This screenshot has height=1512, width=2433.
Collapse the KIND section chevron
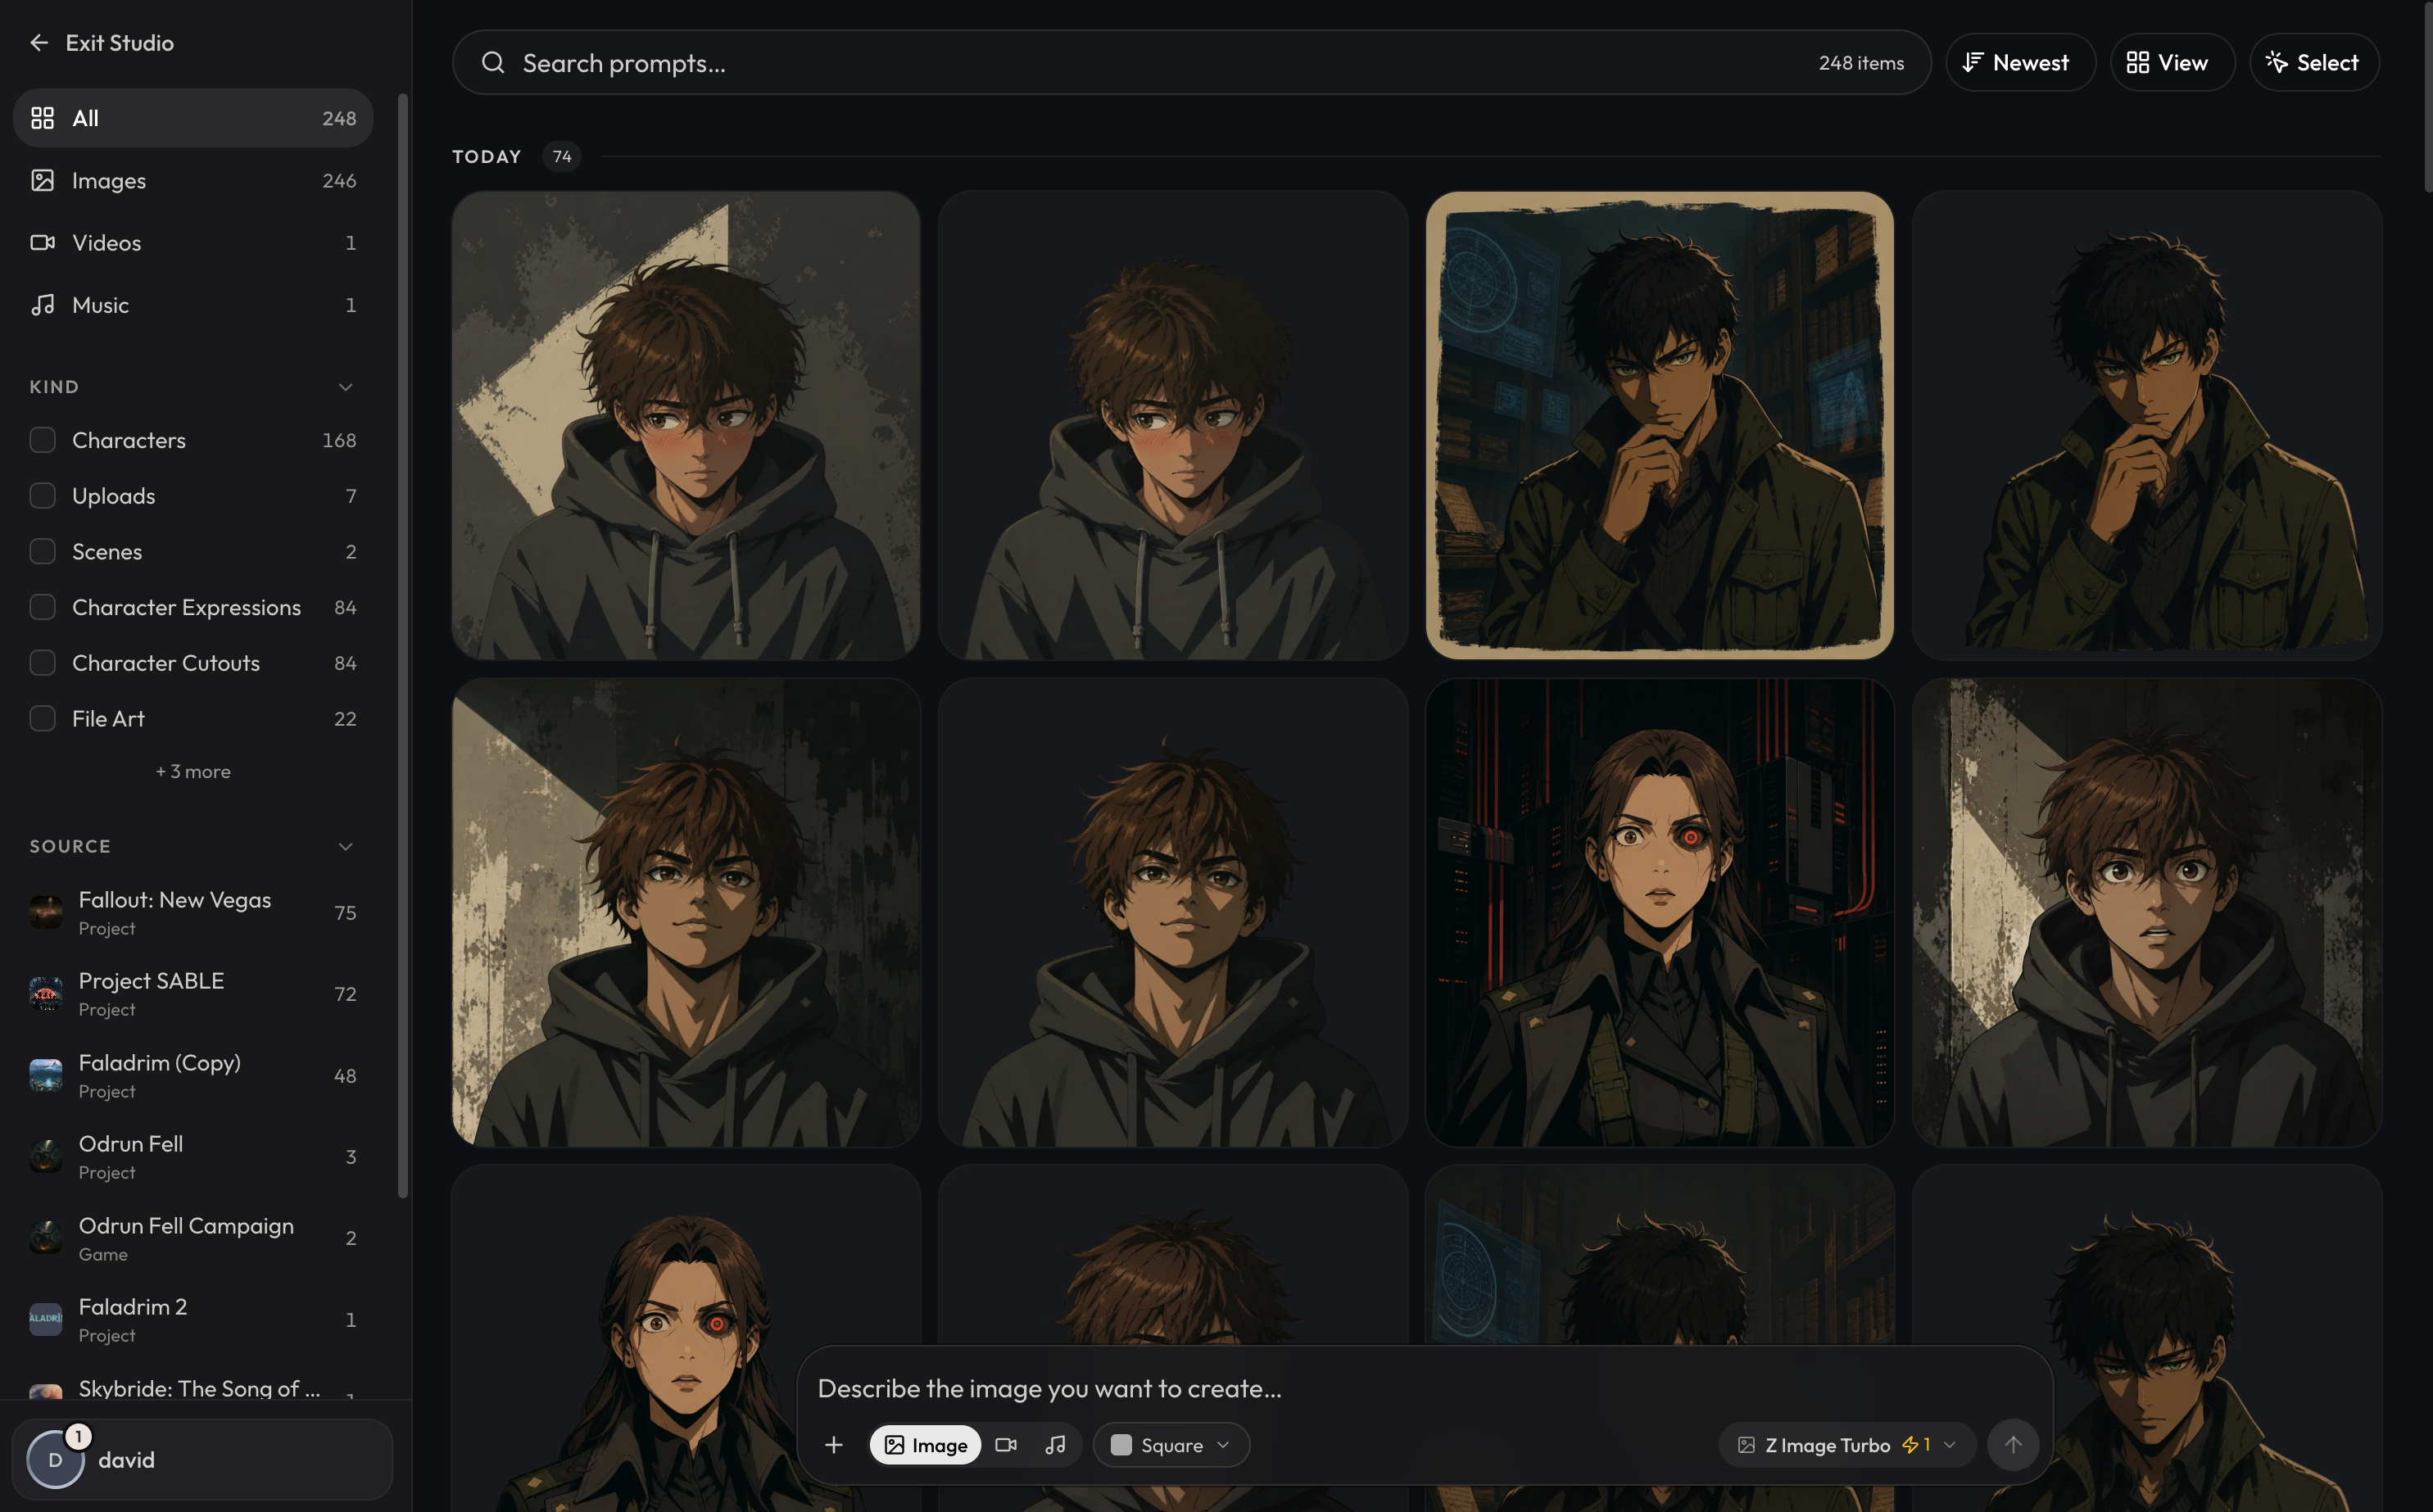point(345,387)
